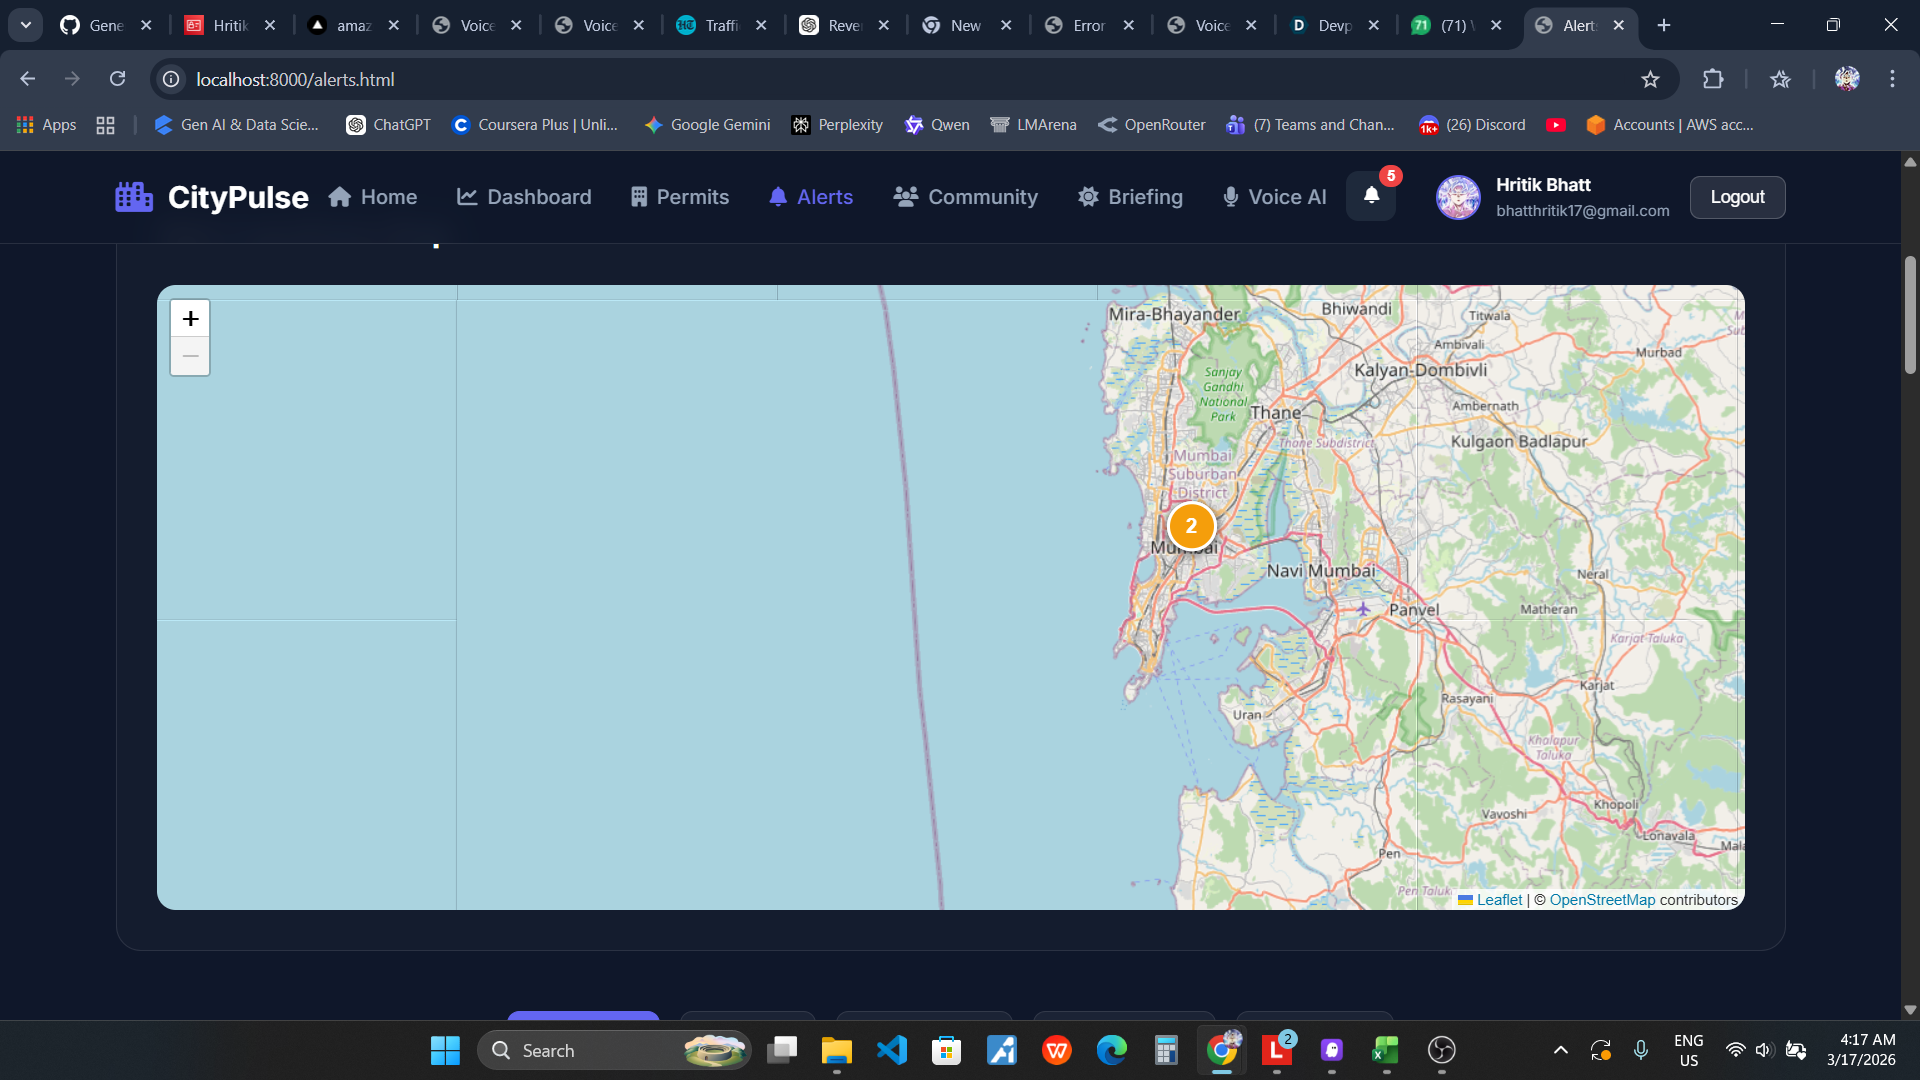1920x1080 pixels.
Task: Click the page vertical scrollbar thumb
Action: [x=1910, y=315]
